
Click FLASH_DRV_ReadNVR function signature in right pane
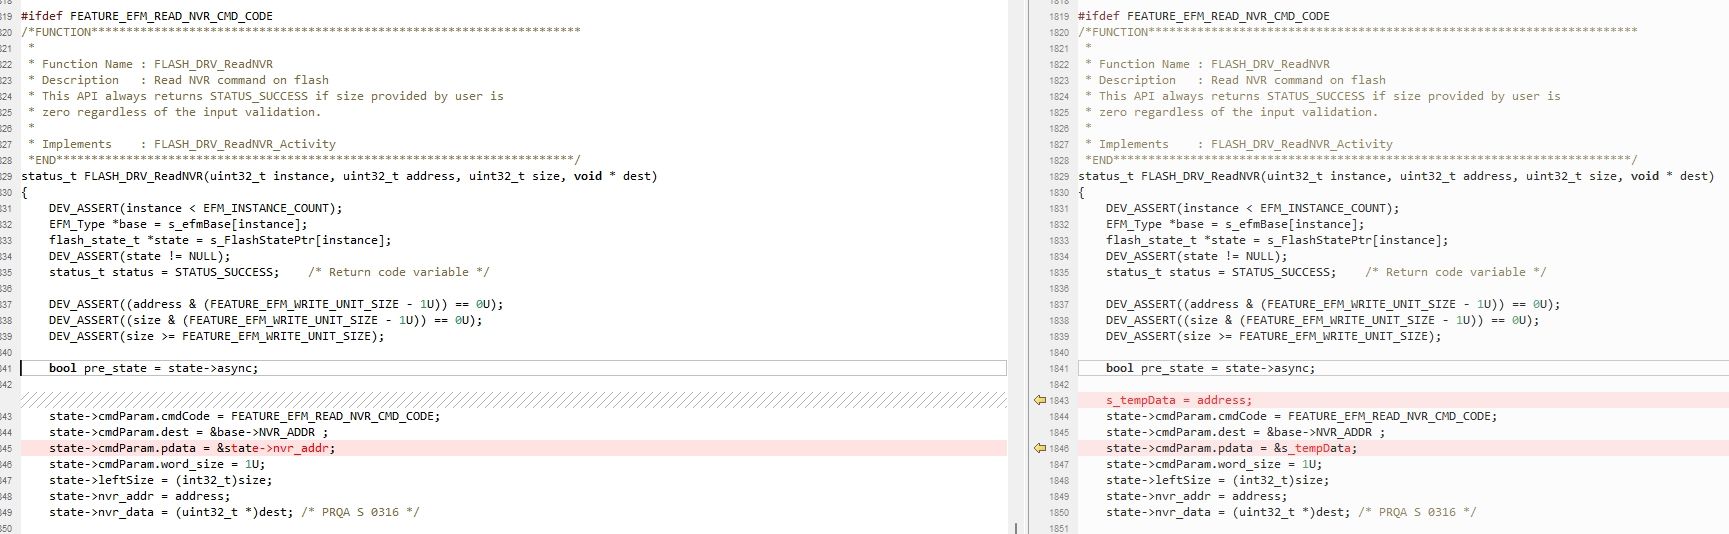[x=1395, y=176]
